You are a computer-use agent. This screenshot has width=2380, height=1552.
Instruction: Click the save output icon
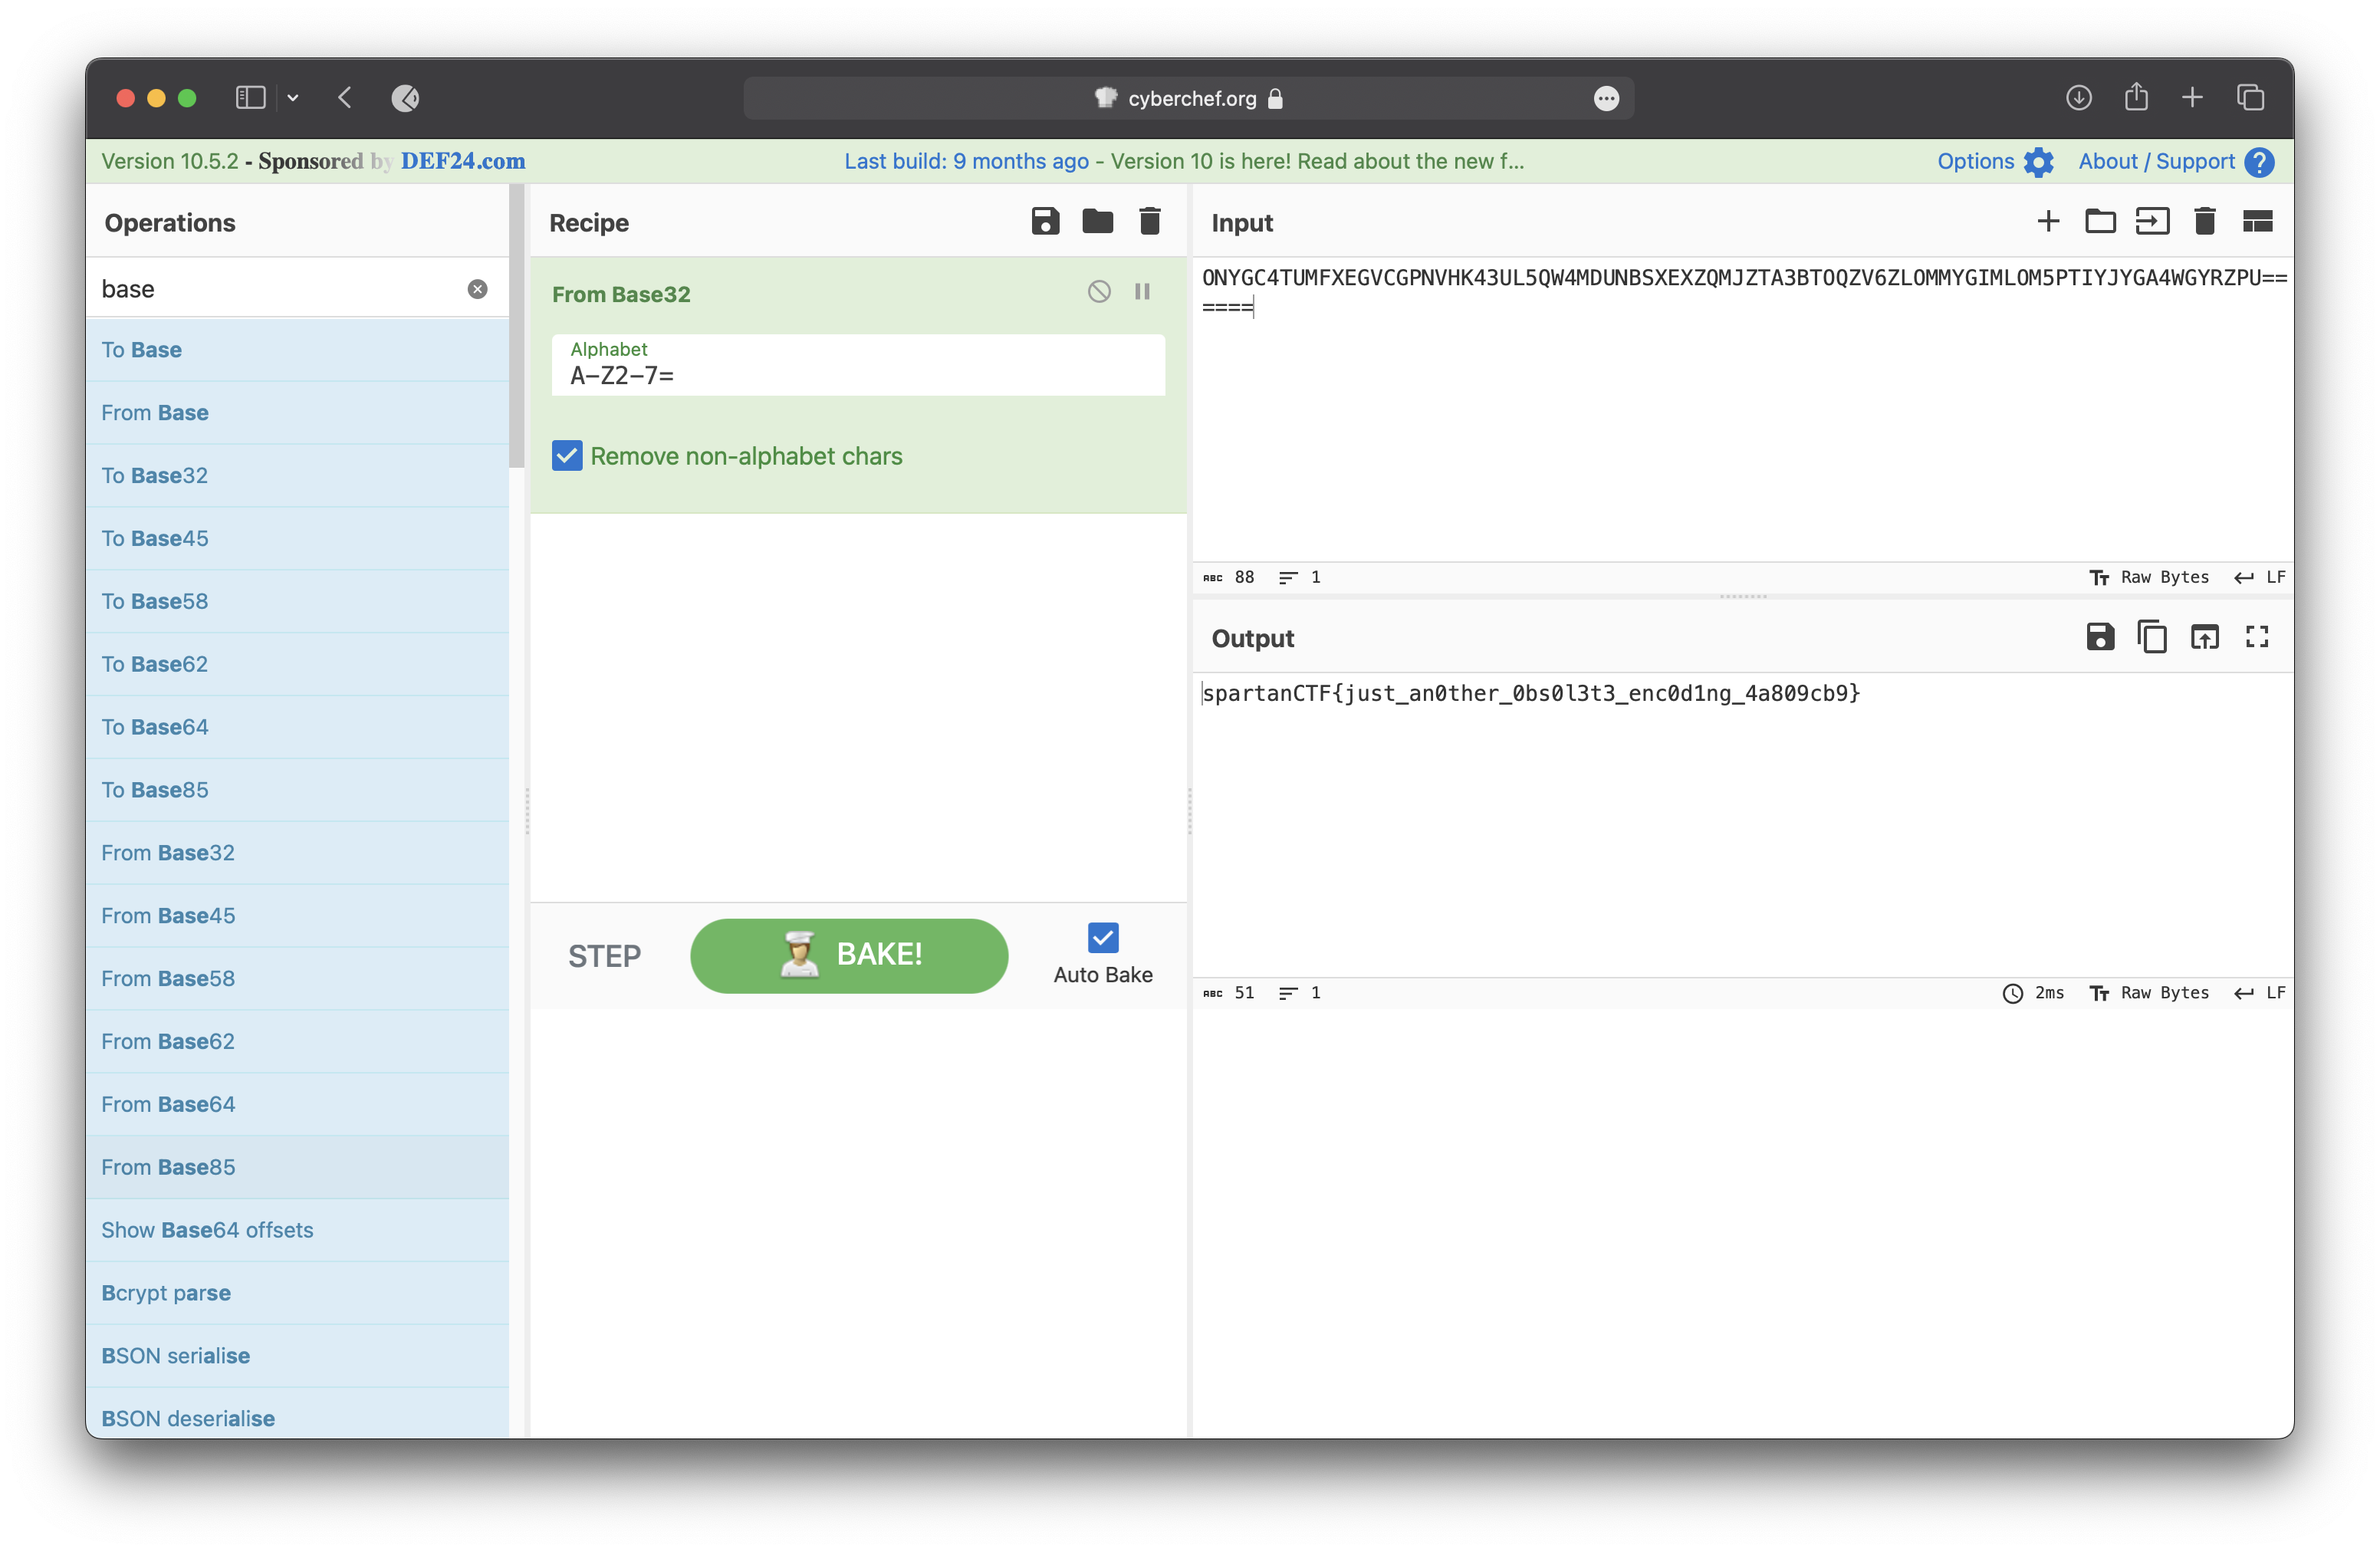point(2101,636)
